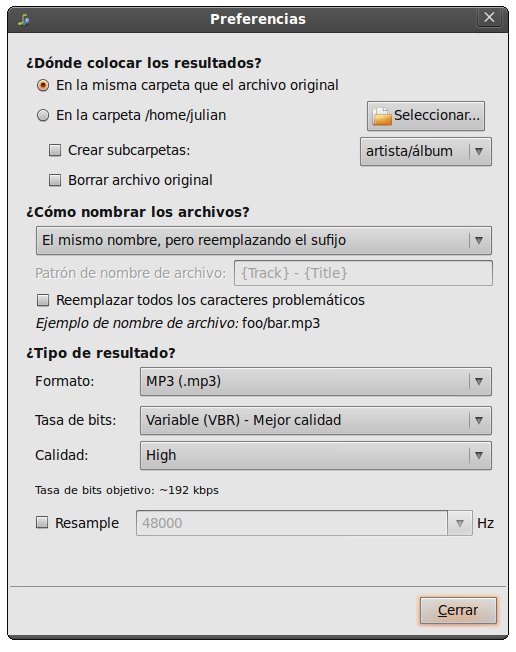Click arrow of the 48000 Hz combo box
This screenshot has width=516, height=652.
tap(460, 523)
